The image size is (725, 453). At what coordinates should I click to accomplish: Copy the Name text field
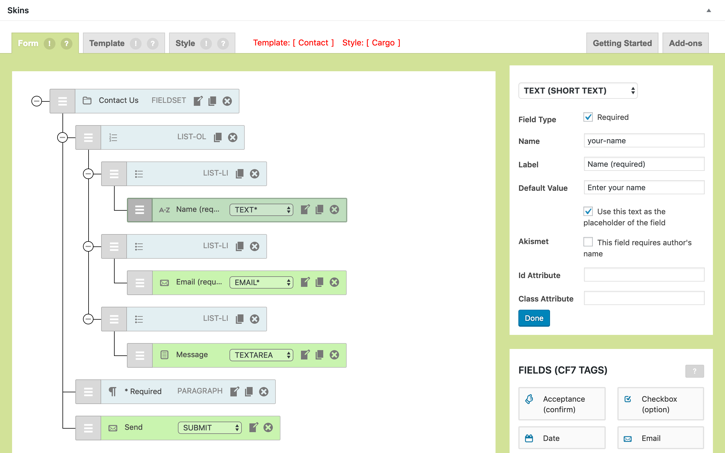coord(320,210)
